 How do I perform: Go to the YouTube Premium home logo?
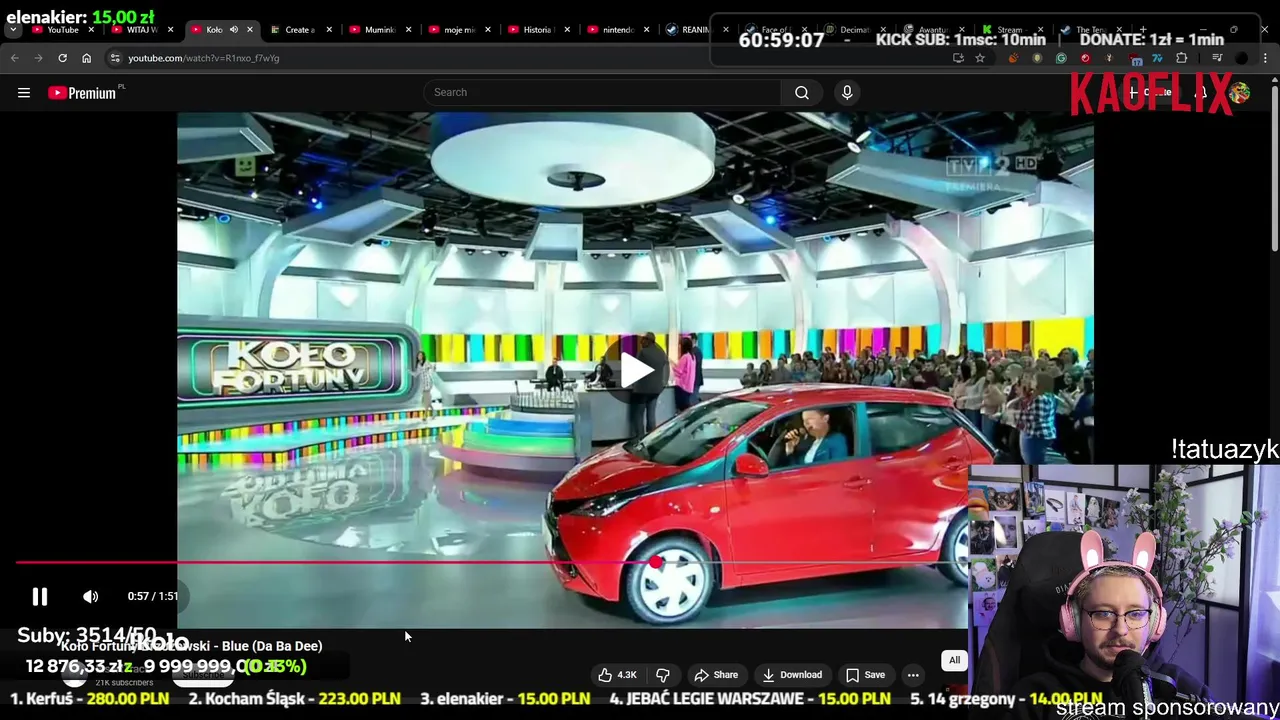(x=82, y=93)
